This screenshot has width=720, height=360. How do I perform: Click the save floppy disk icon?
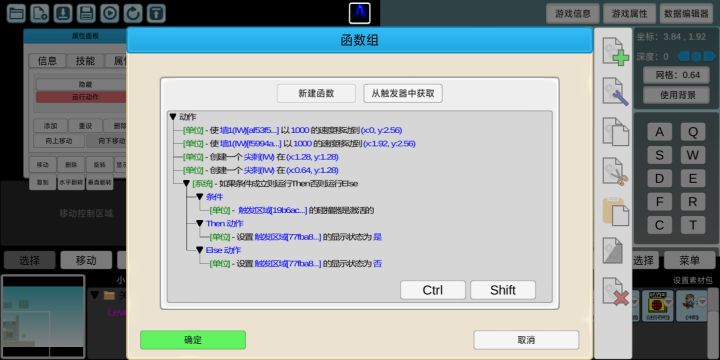(x=86, y=13)
